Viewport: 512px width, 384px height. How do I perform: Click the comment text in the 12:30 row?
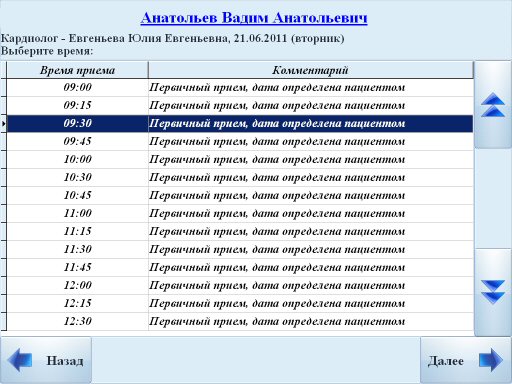[277, 322]
